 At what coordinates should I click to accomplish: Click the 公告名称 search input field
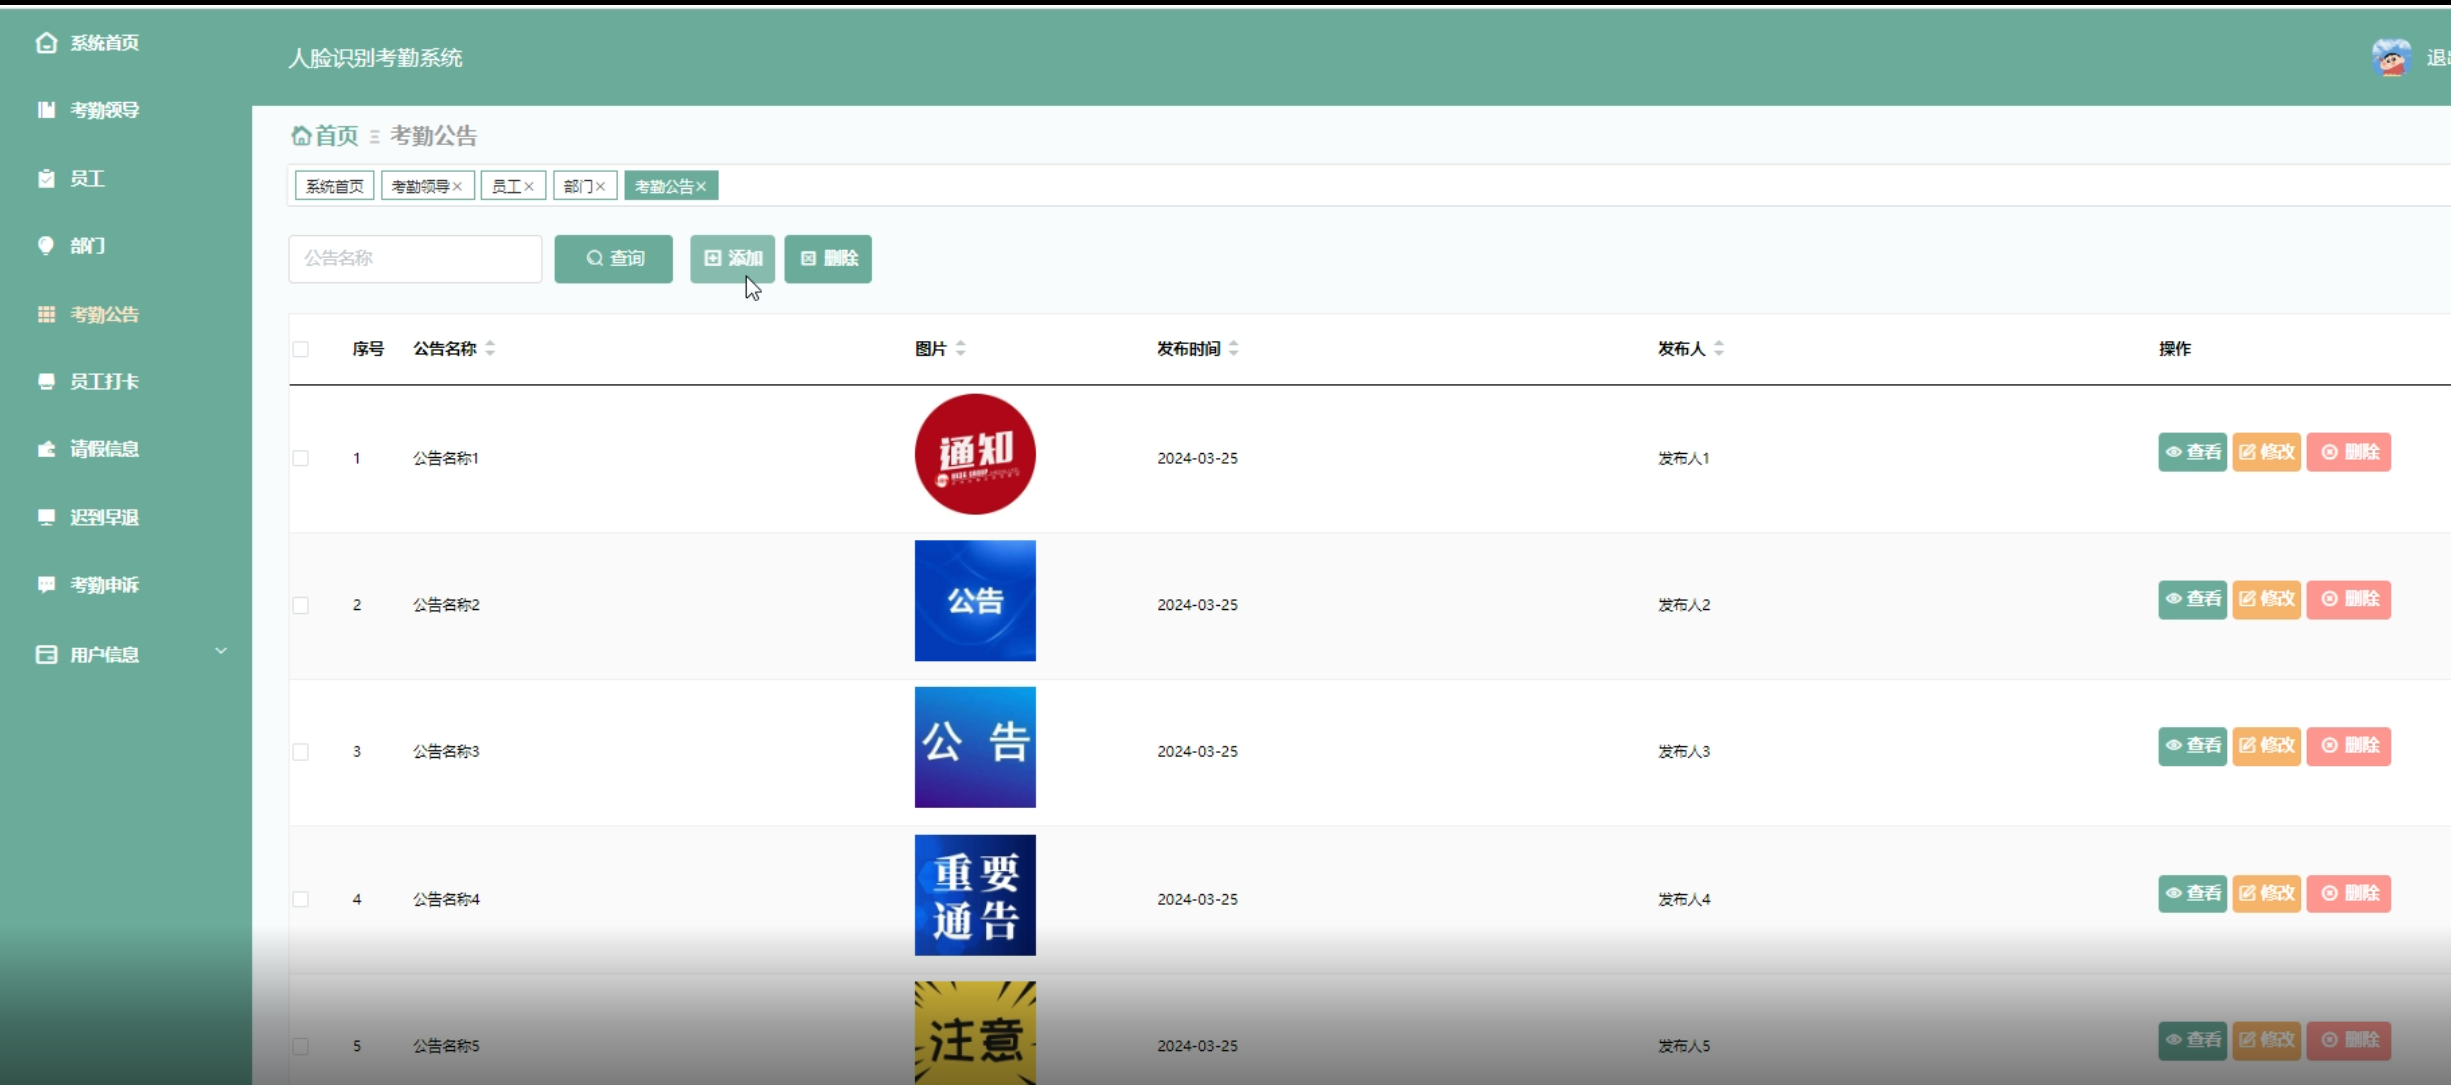click(x=415, y=259)
